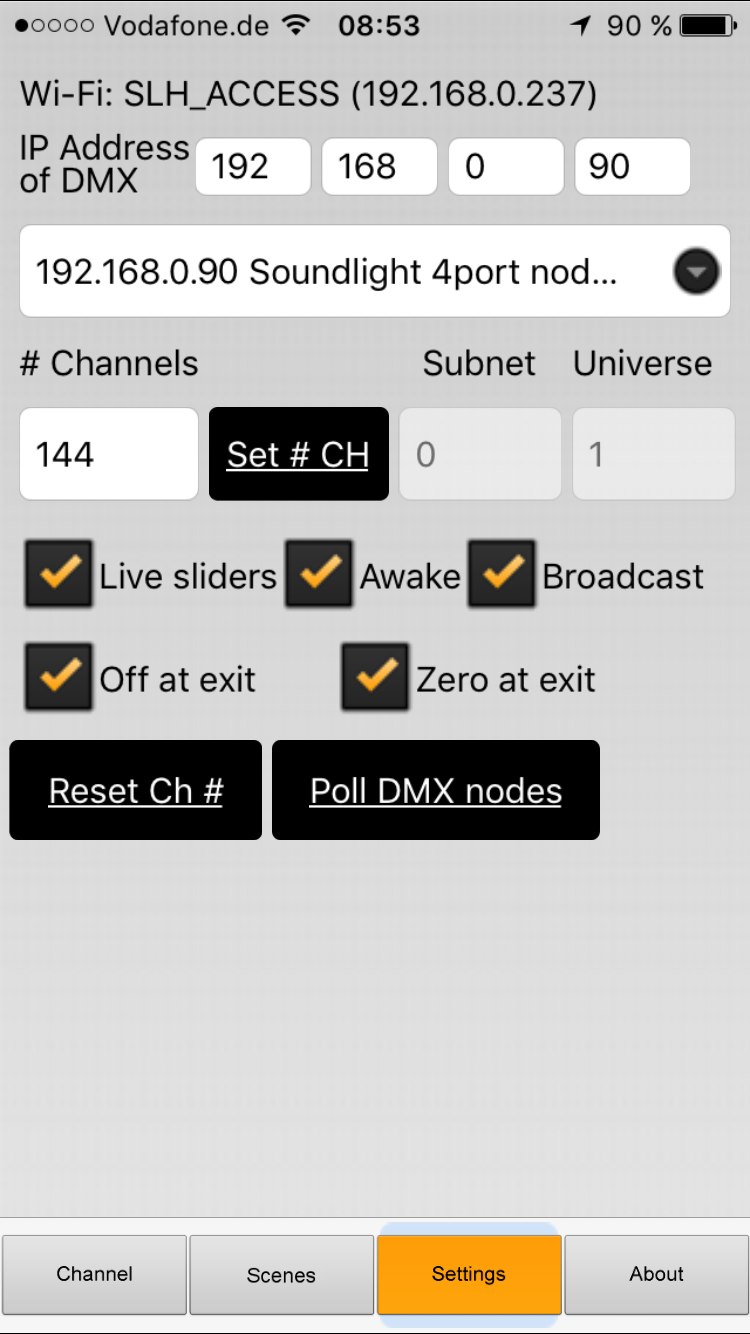750x1334 pixels.
Task: Tap the last IP octet field 90
Action: tap(632, 166)
